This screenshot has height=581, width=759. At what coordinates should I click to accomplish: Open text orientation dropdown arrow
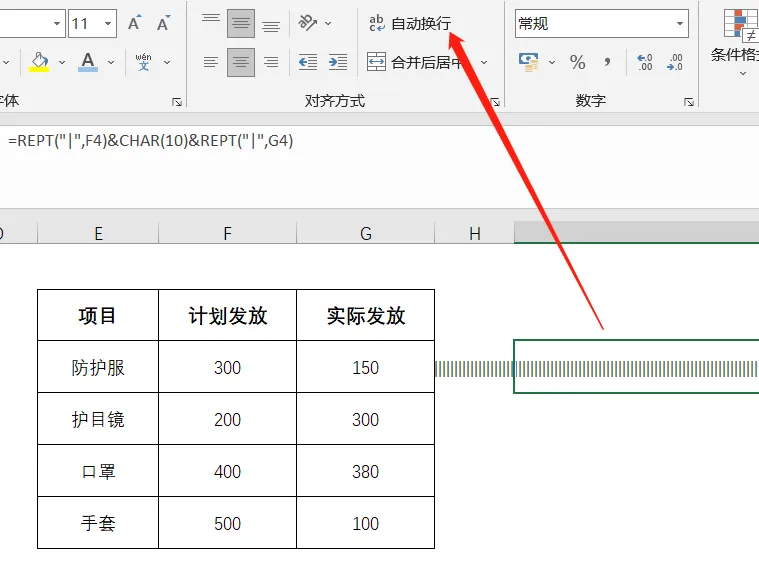328,23
